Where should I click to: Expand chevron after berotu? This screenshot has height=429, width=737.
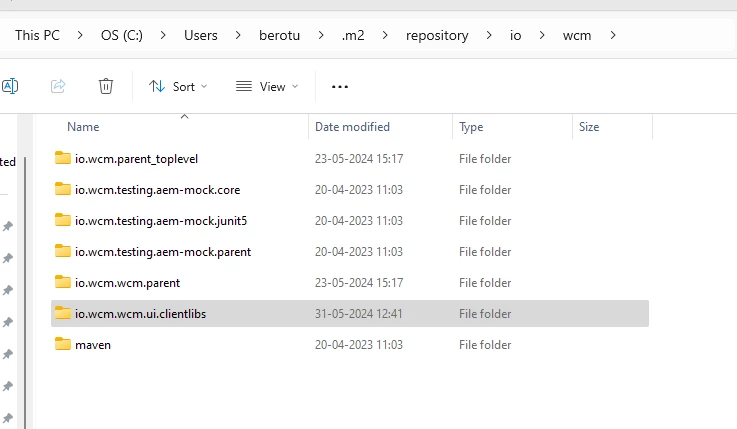pos(321,35)
